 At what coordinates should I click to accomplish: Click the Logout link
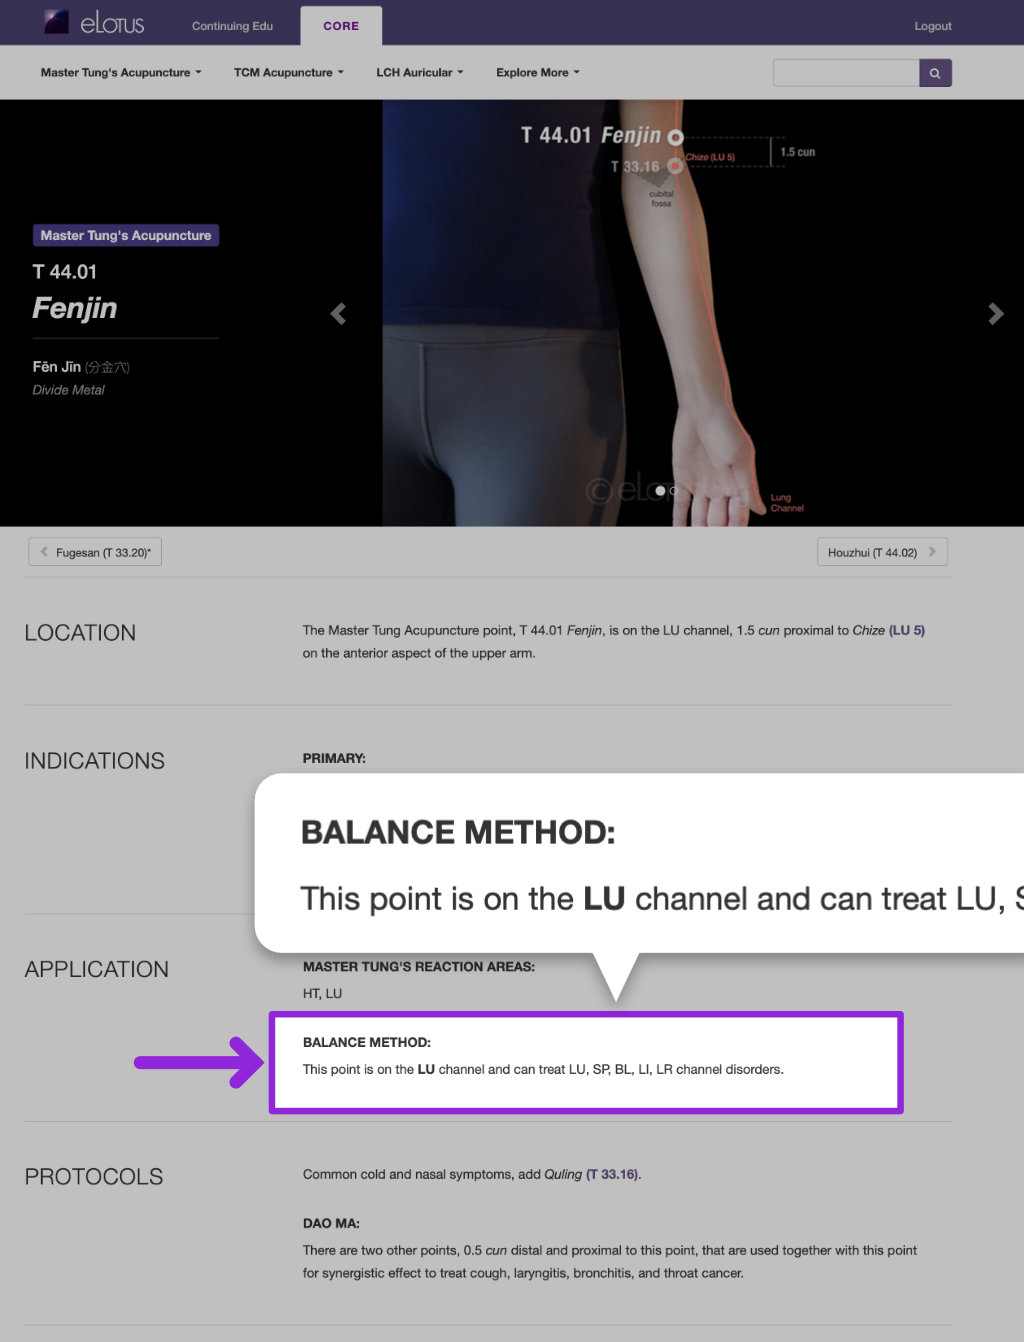[x=933, y=26]
